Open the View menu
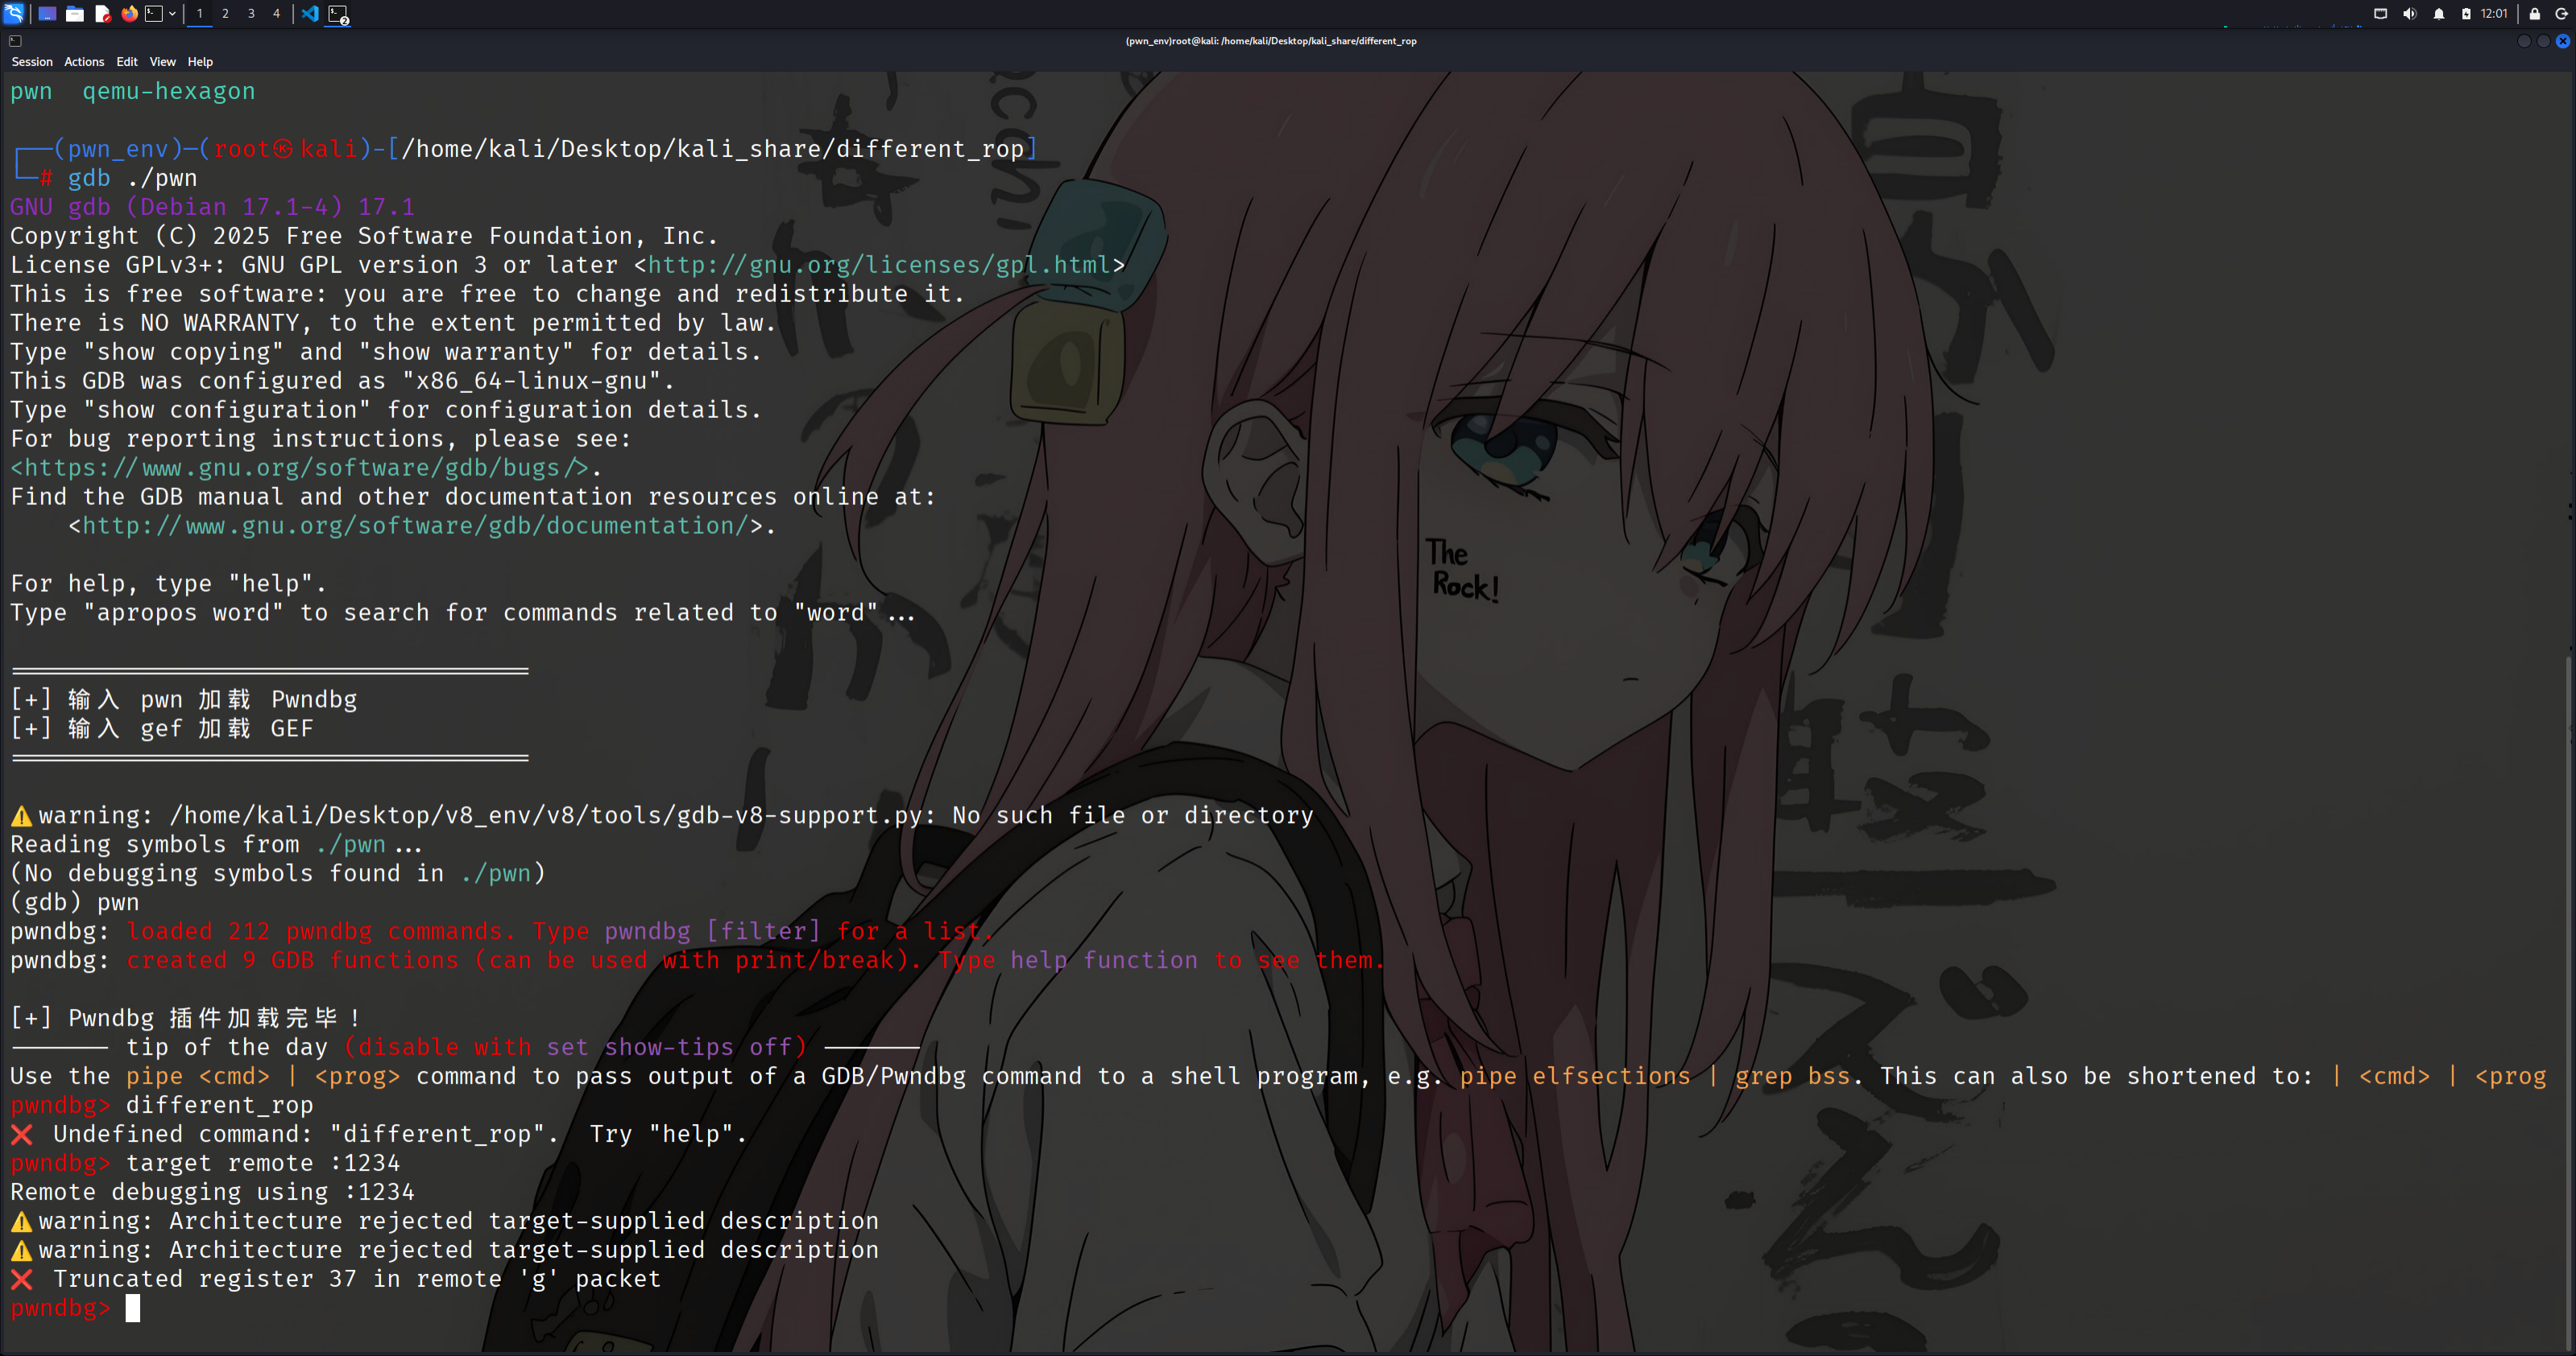 tap(163, 62)
